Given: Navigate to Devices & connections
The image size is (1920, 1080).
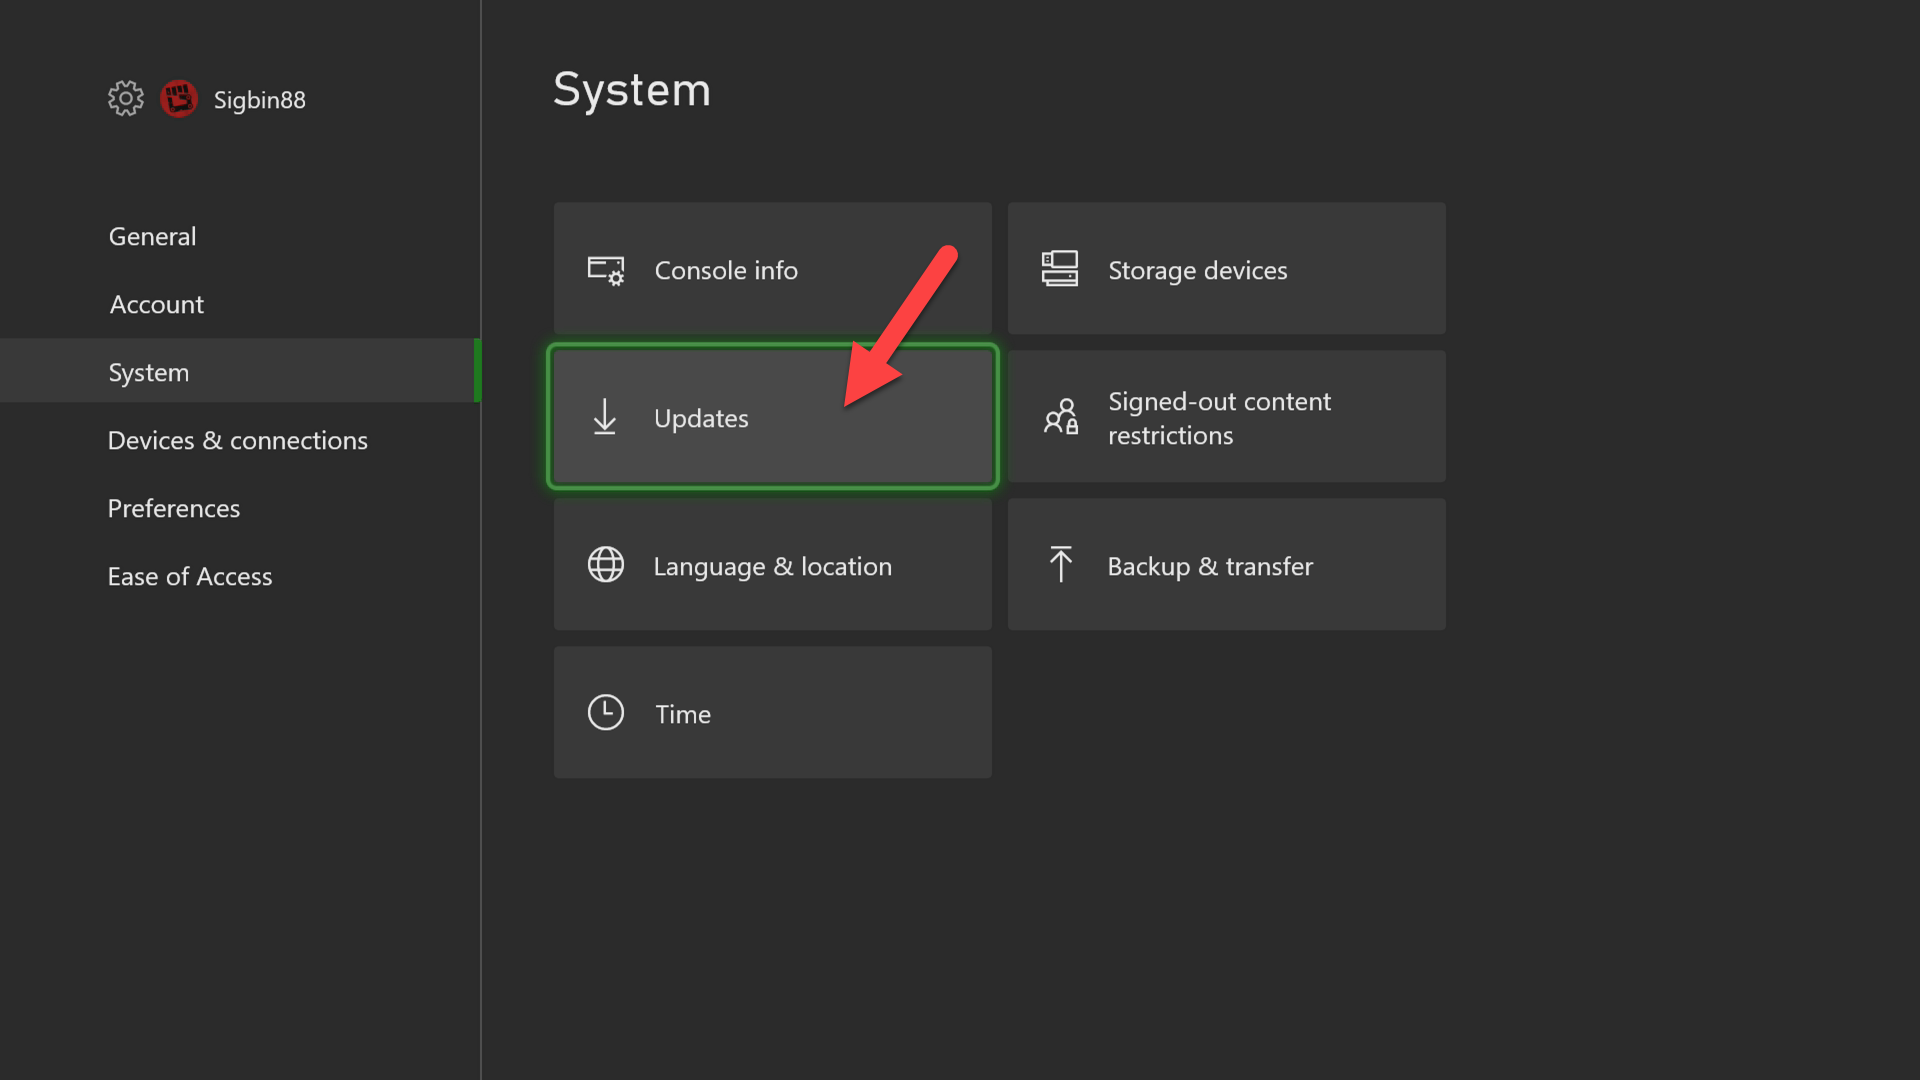Looking at the screenshot, I should (237, 439).
